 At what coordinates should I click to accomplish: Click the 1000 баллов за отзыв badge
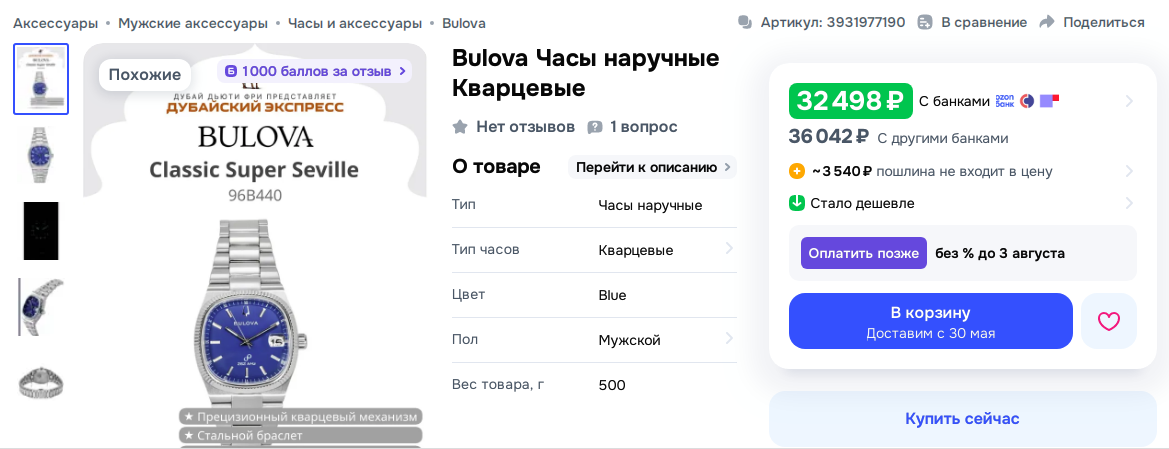pos(315,72)
